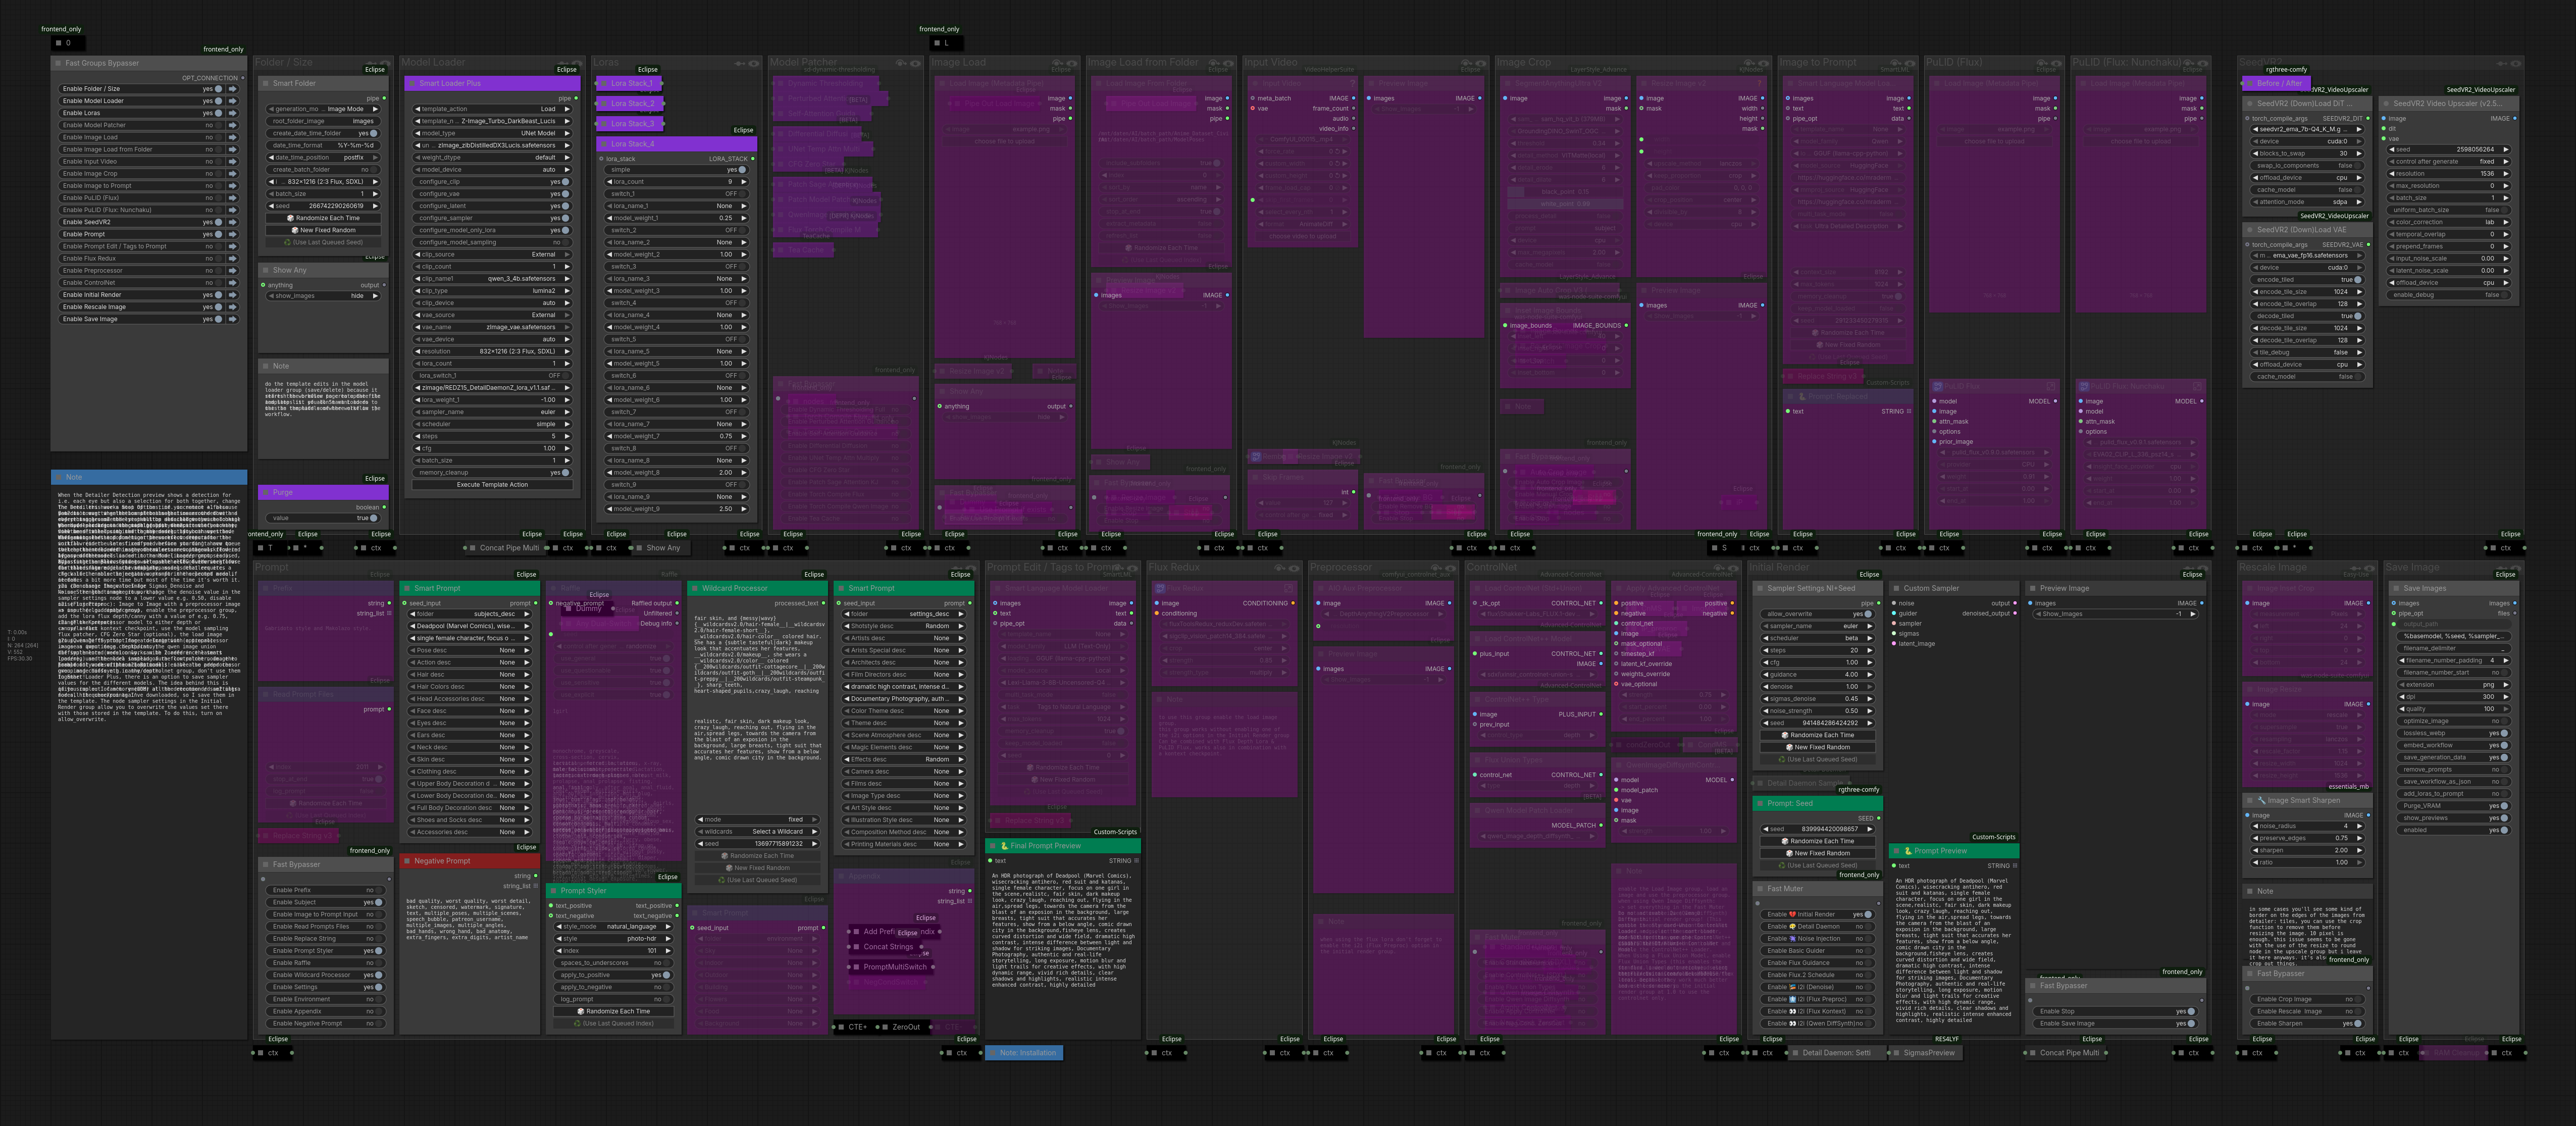Click the go-to arrow beside Enable Folder / Size

233,89
